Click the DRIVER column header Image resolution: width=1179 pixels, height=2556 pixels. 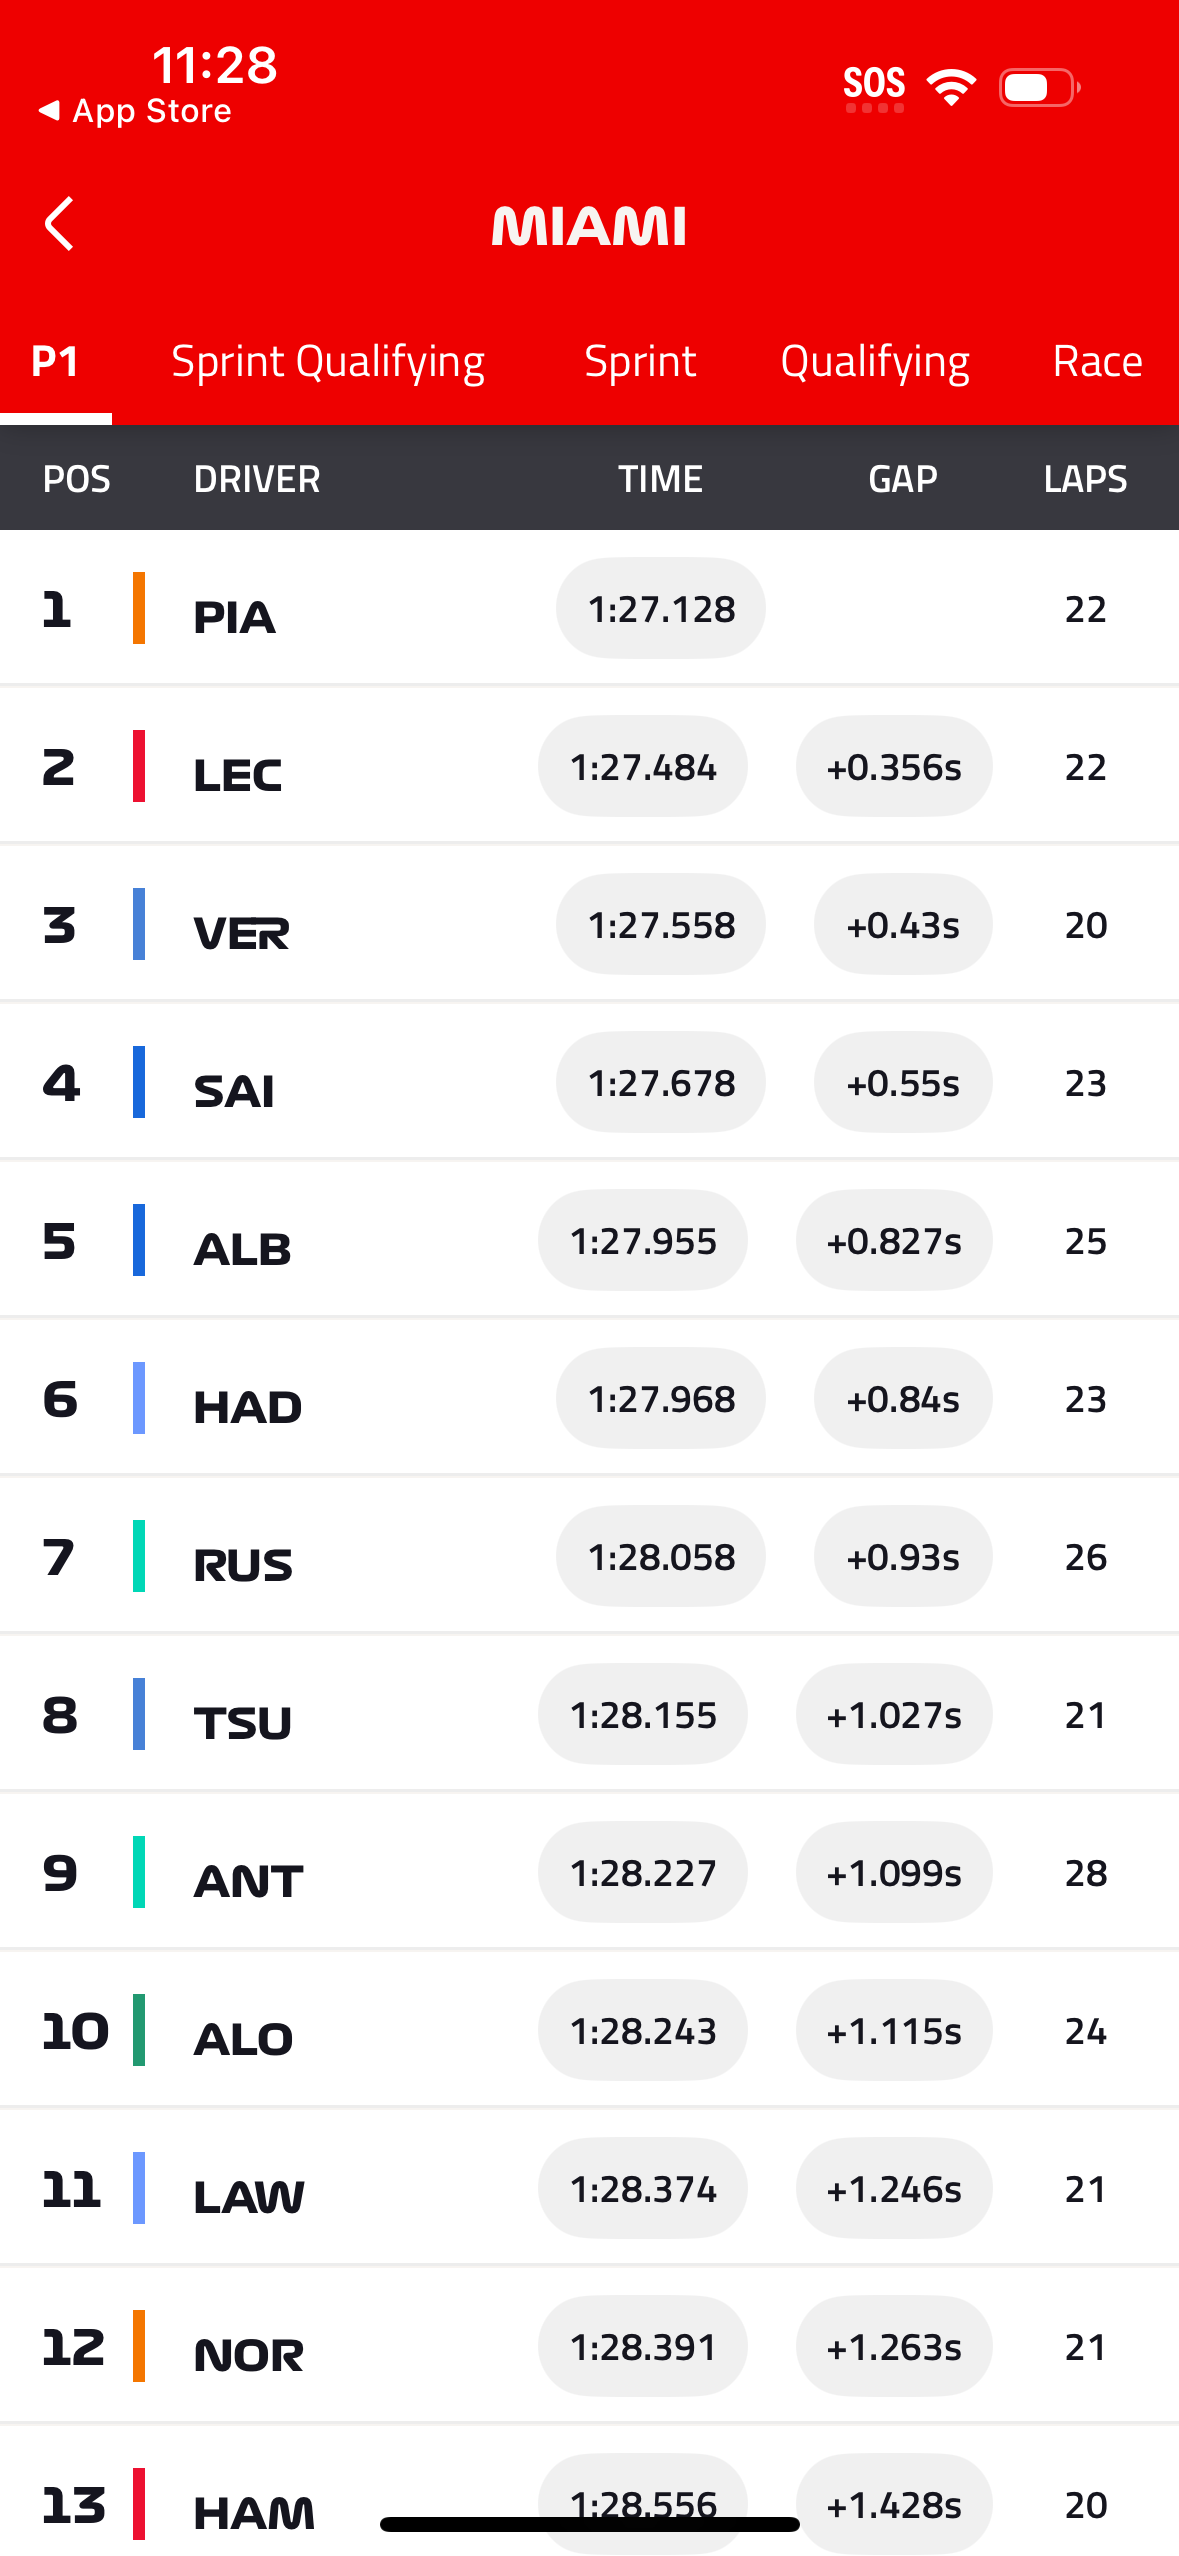(256, 478)
